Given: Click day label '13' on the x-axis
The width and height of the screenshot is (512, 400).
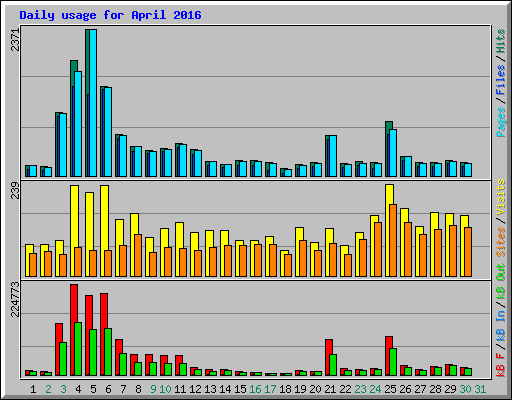Looking at the screenshot, I should pyautogui.click(x=210, y=389).
